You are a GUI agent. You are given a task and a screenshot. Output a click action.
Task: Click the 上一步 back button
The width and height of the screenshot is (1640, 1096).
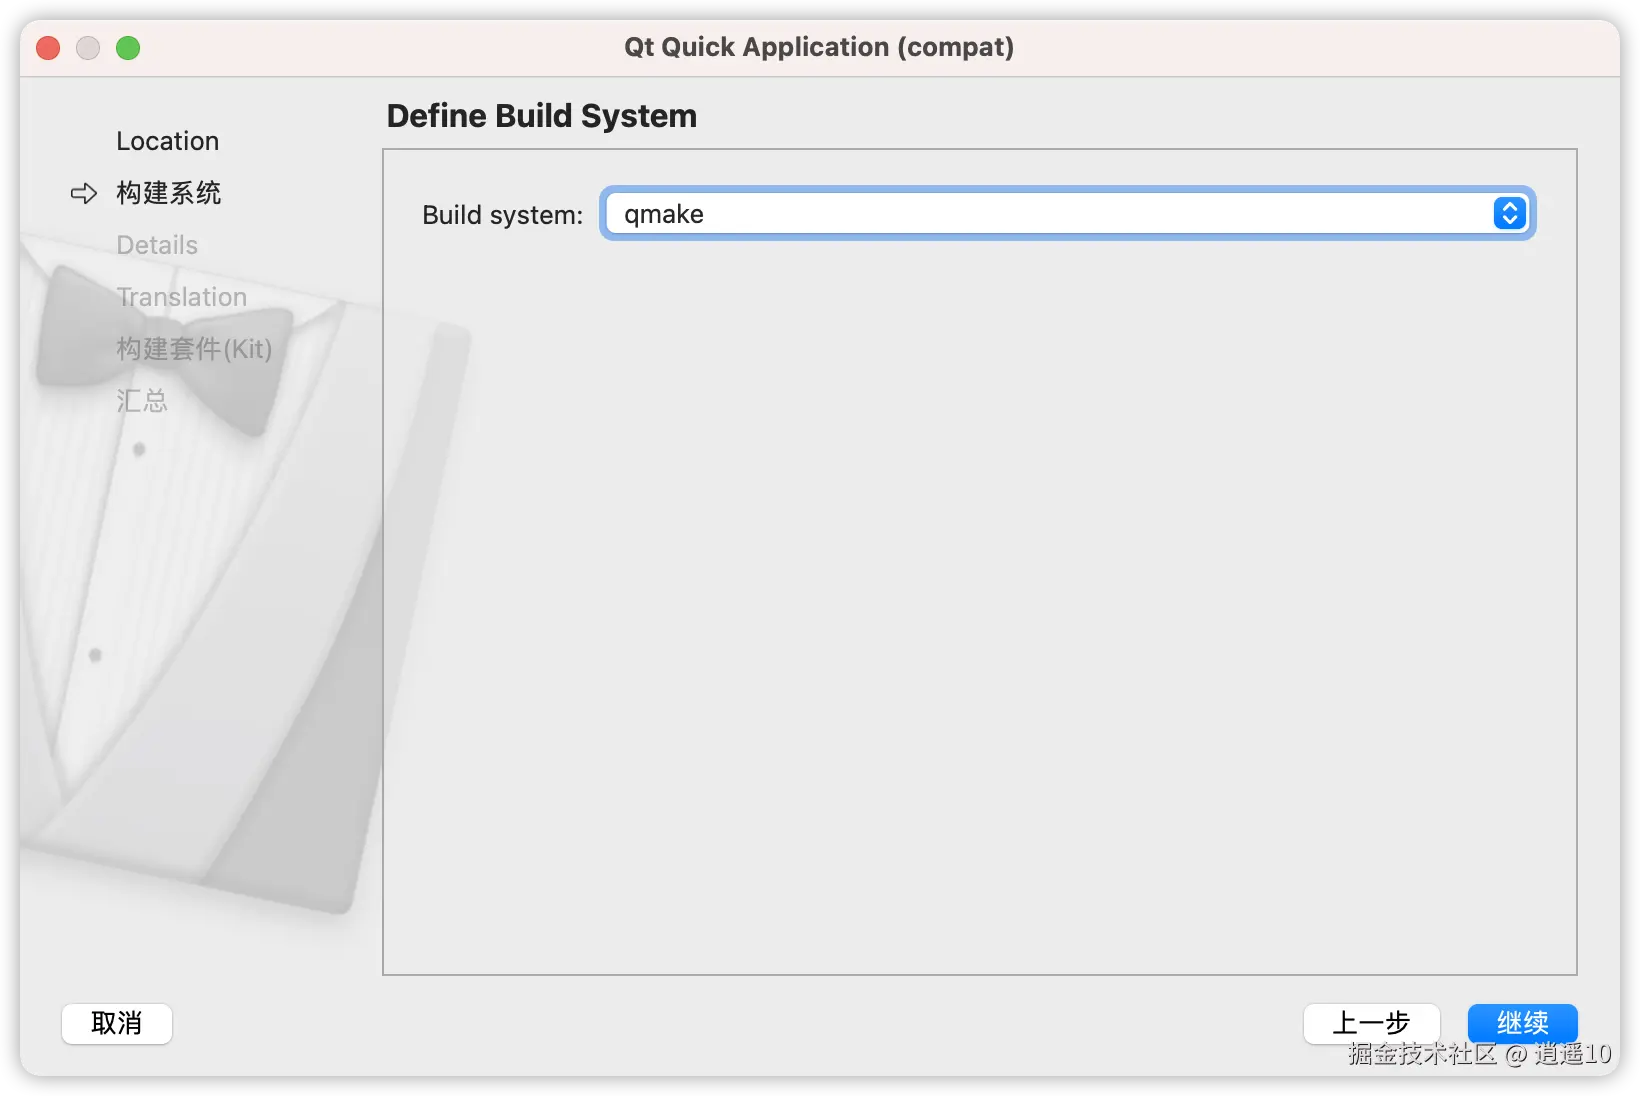coord(1371,1023)
